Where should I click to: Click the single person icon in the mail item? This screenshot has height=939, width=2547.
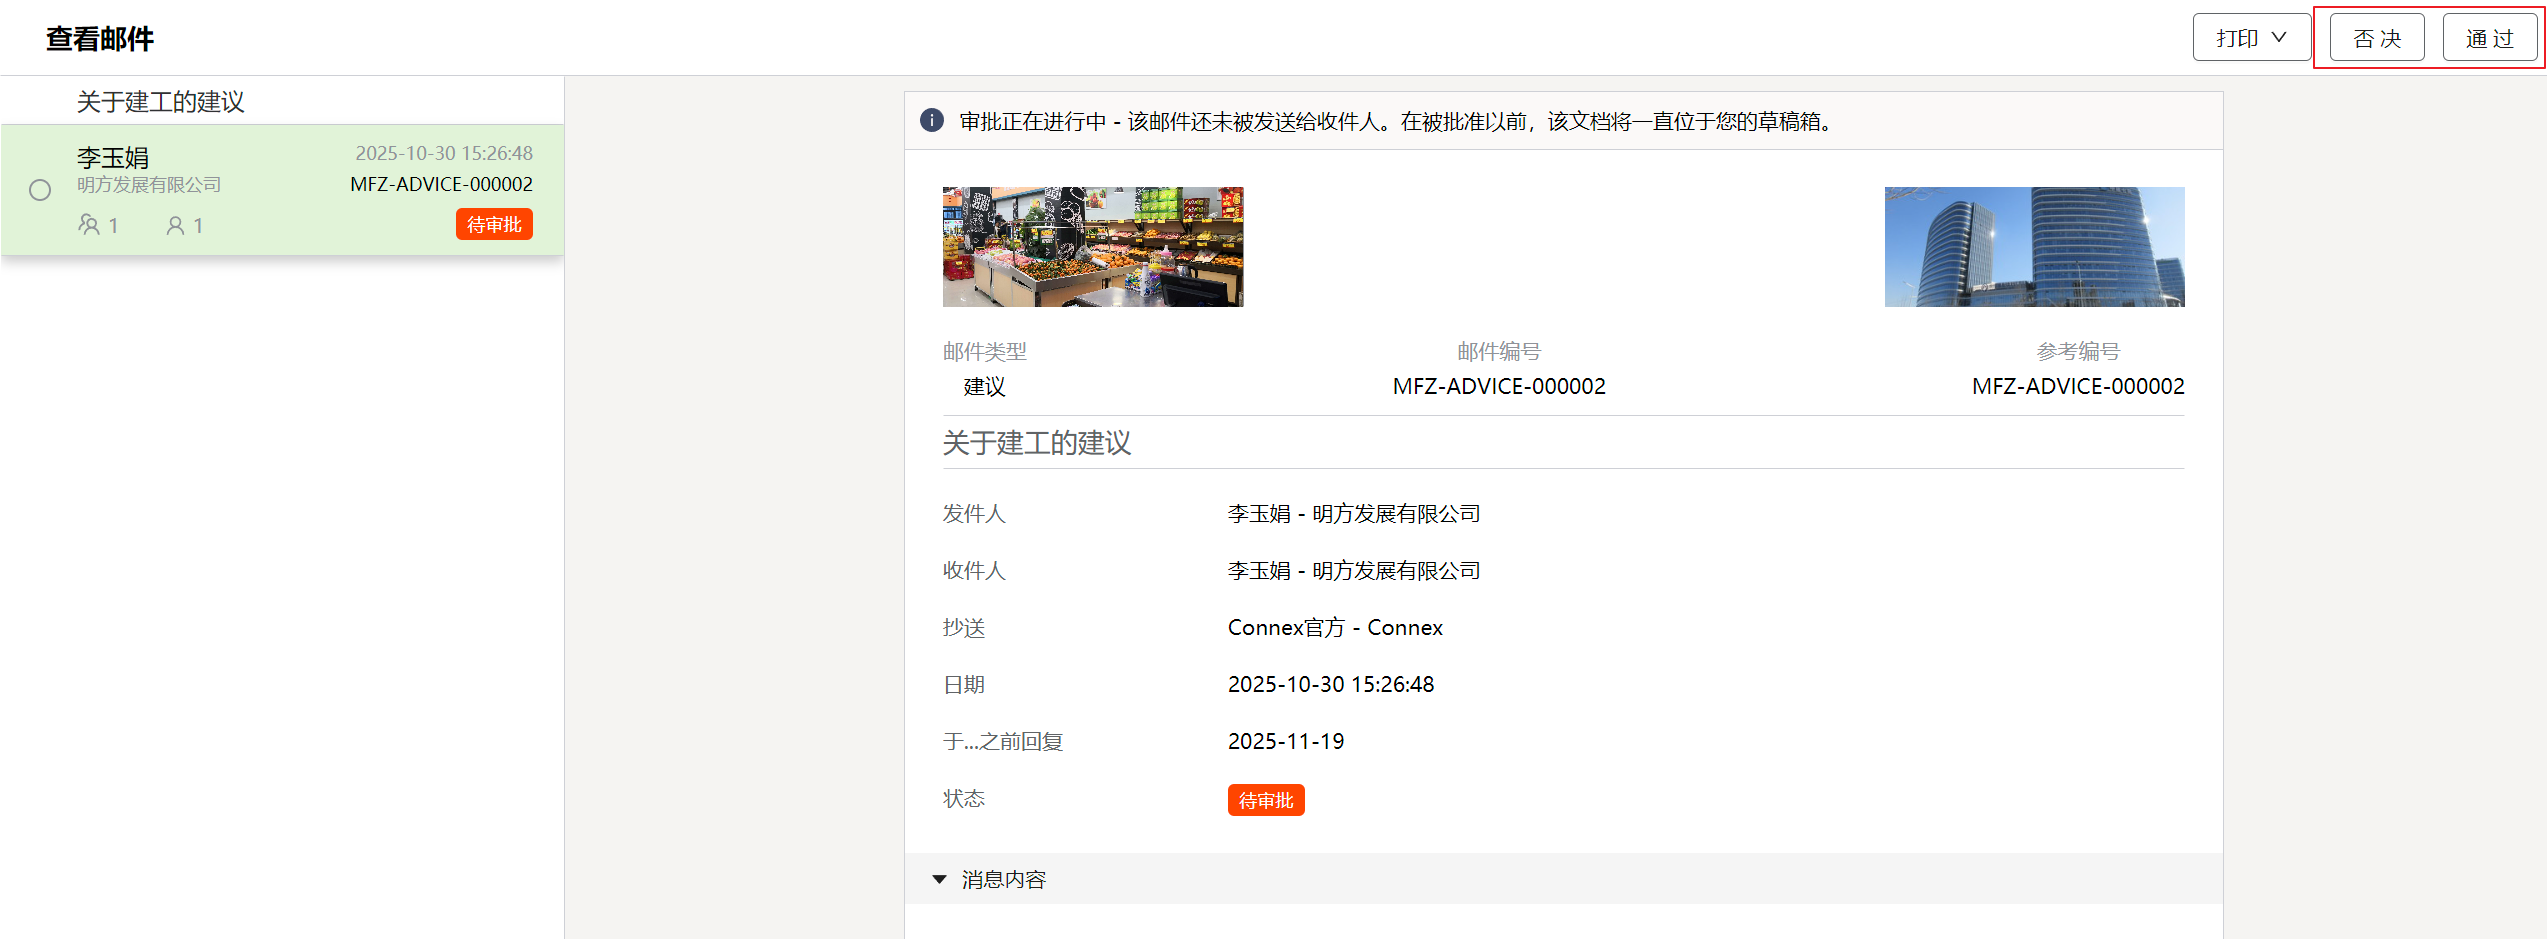(x=175, y=226)
